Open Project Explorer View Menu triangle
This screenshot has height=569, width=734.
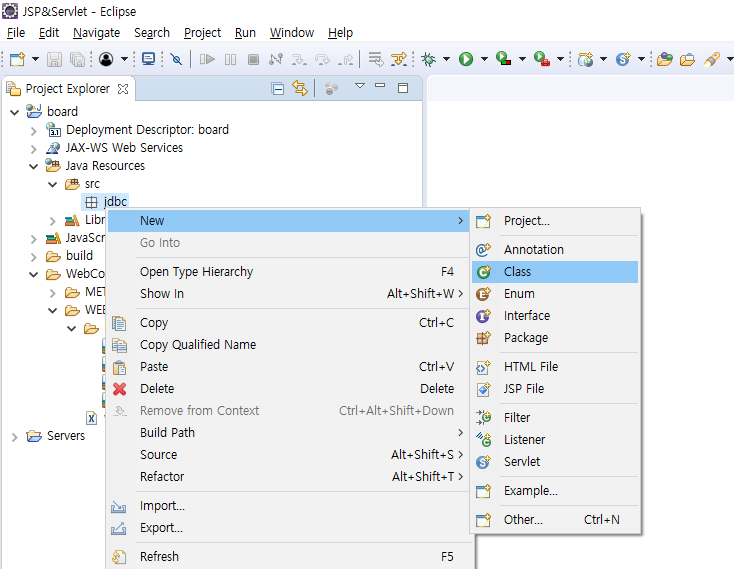pos(360,86)
